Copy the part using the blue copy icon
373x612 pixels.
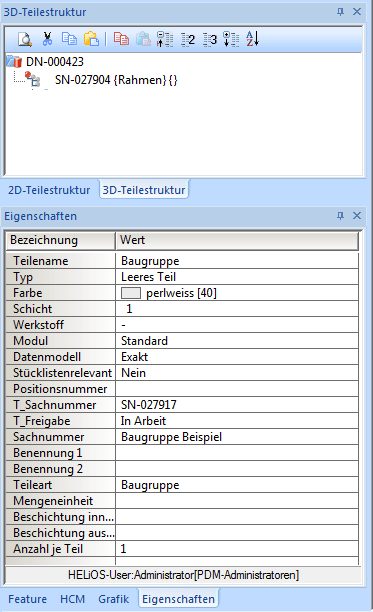click(x=69, y=39)
